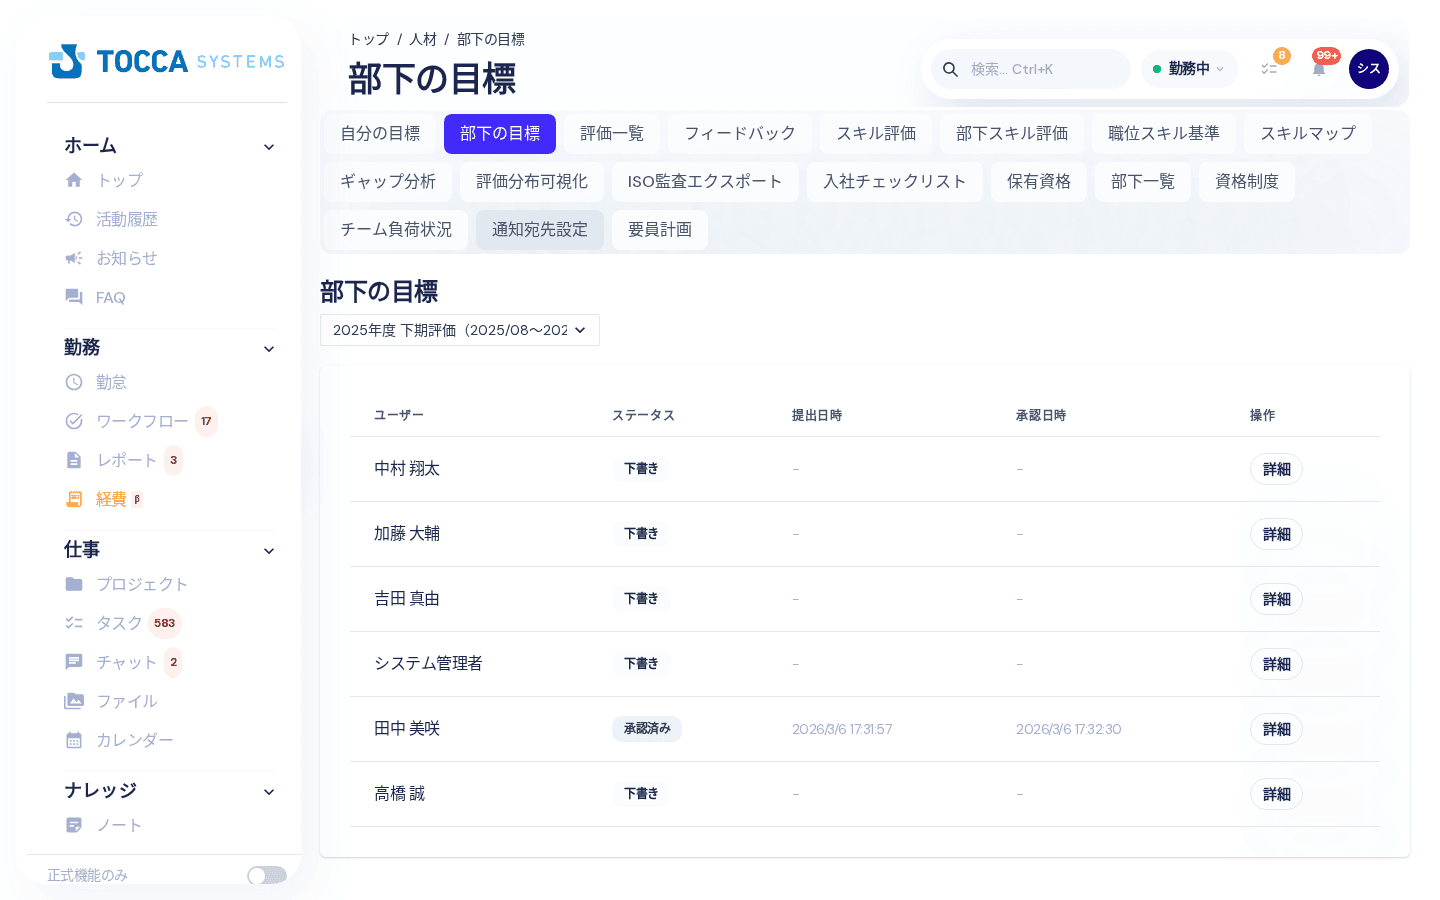Click the ファイル image icon

tap(74, 701)
